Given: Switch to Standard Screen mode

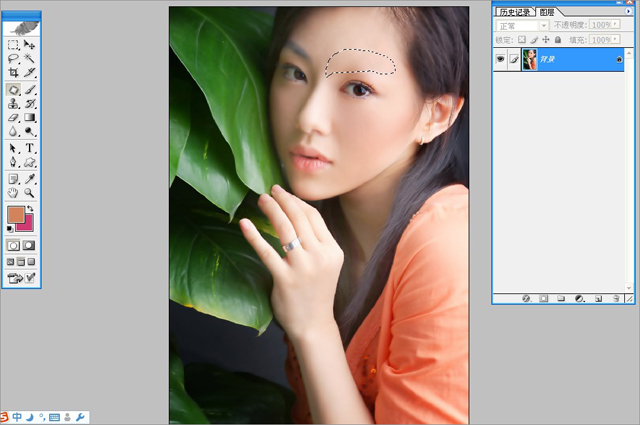Looking at the screenshot, I should (x=11, y=262).
